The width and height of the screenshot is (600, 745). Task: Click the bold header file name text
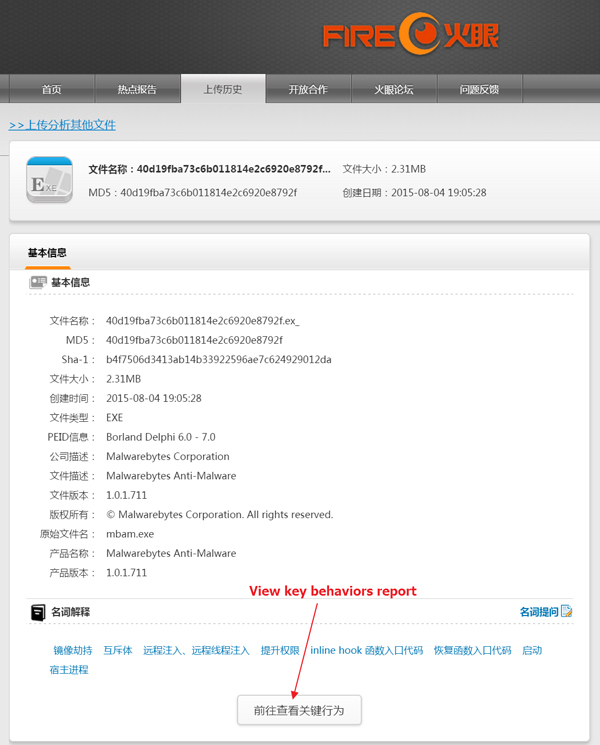tap(210, 169)
